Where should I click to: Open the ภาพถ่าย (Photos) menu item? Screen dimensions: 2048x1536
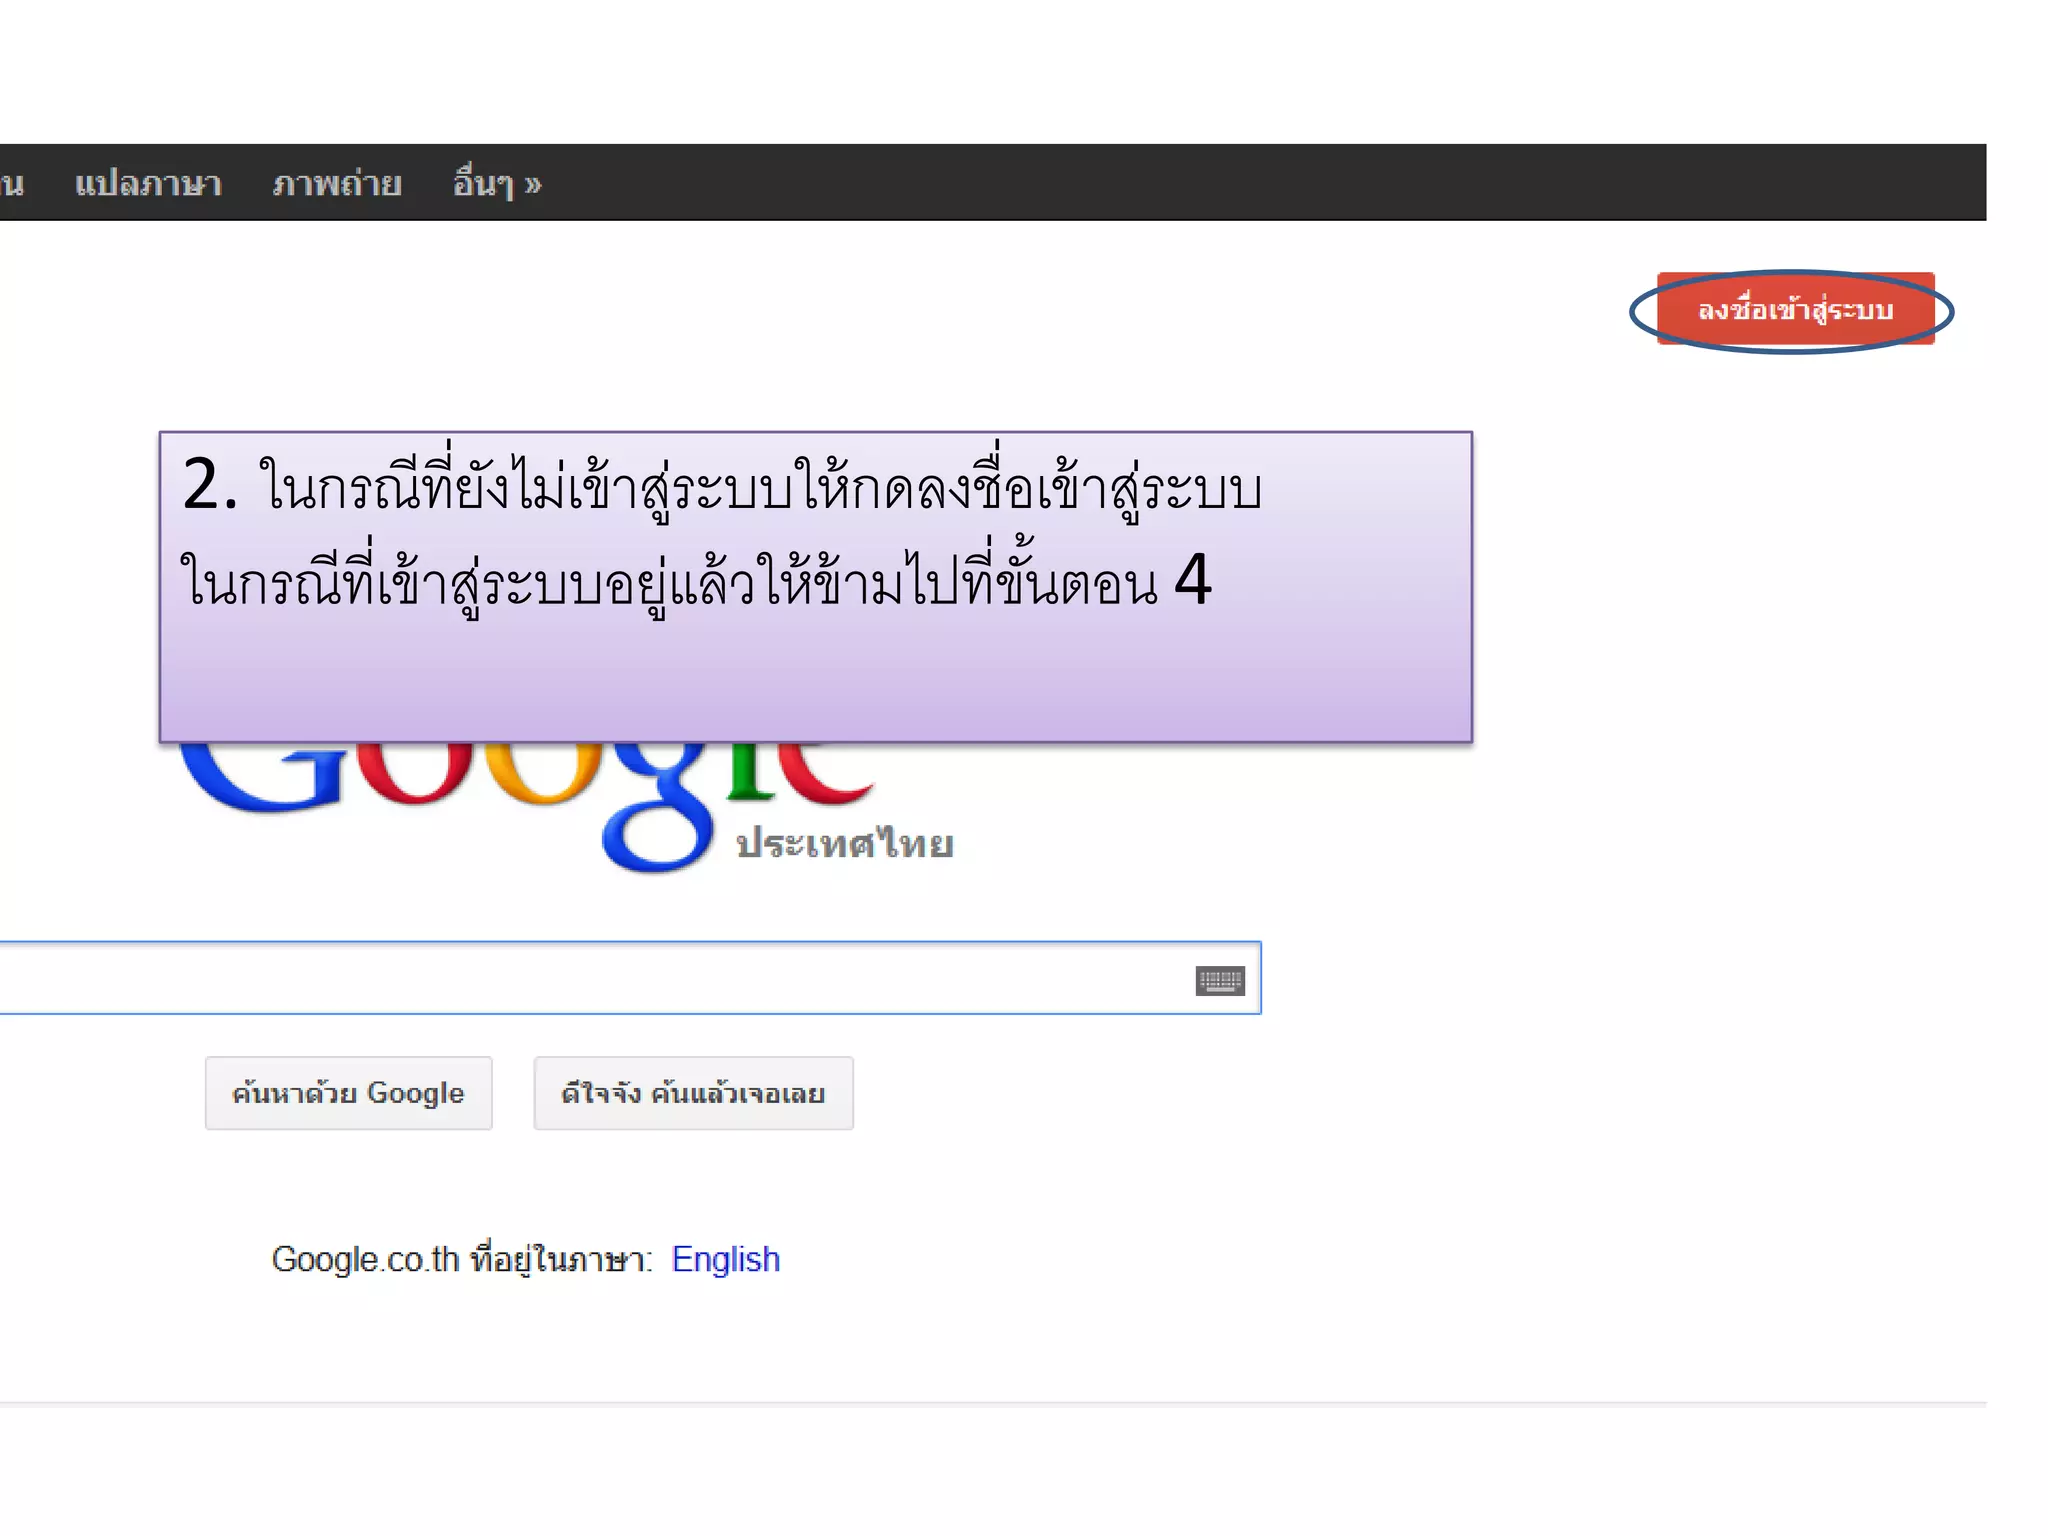click(337, 184)
